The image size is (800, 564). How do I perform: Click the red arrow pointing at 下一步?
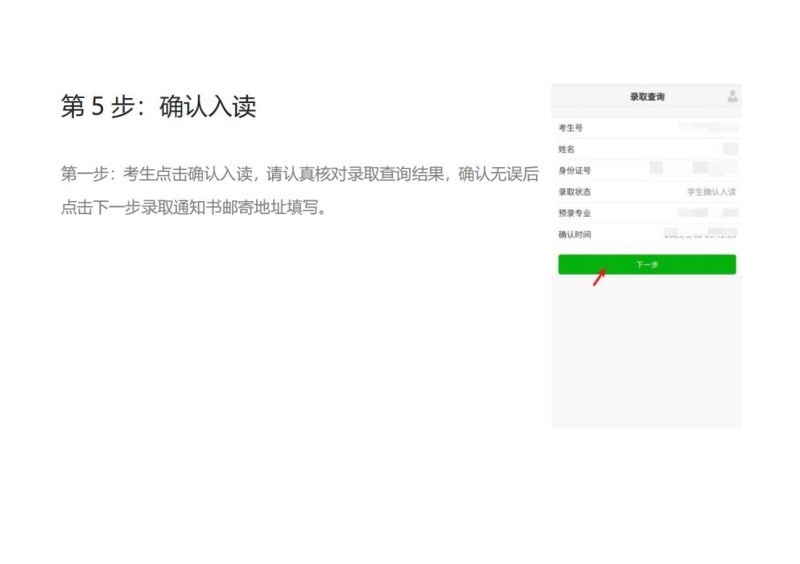point(599,277)
